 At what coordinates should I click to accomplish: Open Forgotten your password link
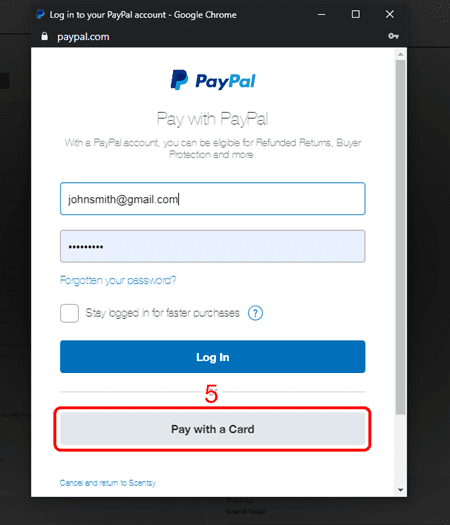tap(118, 280)
